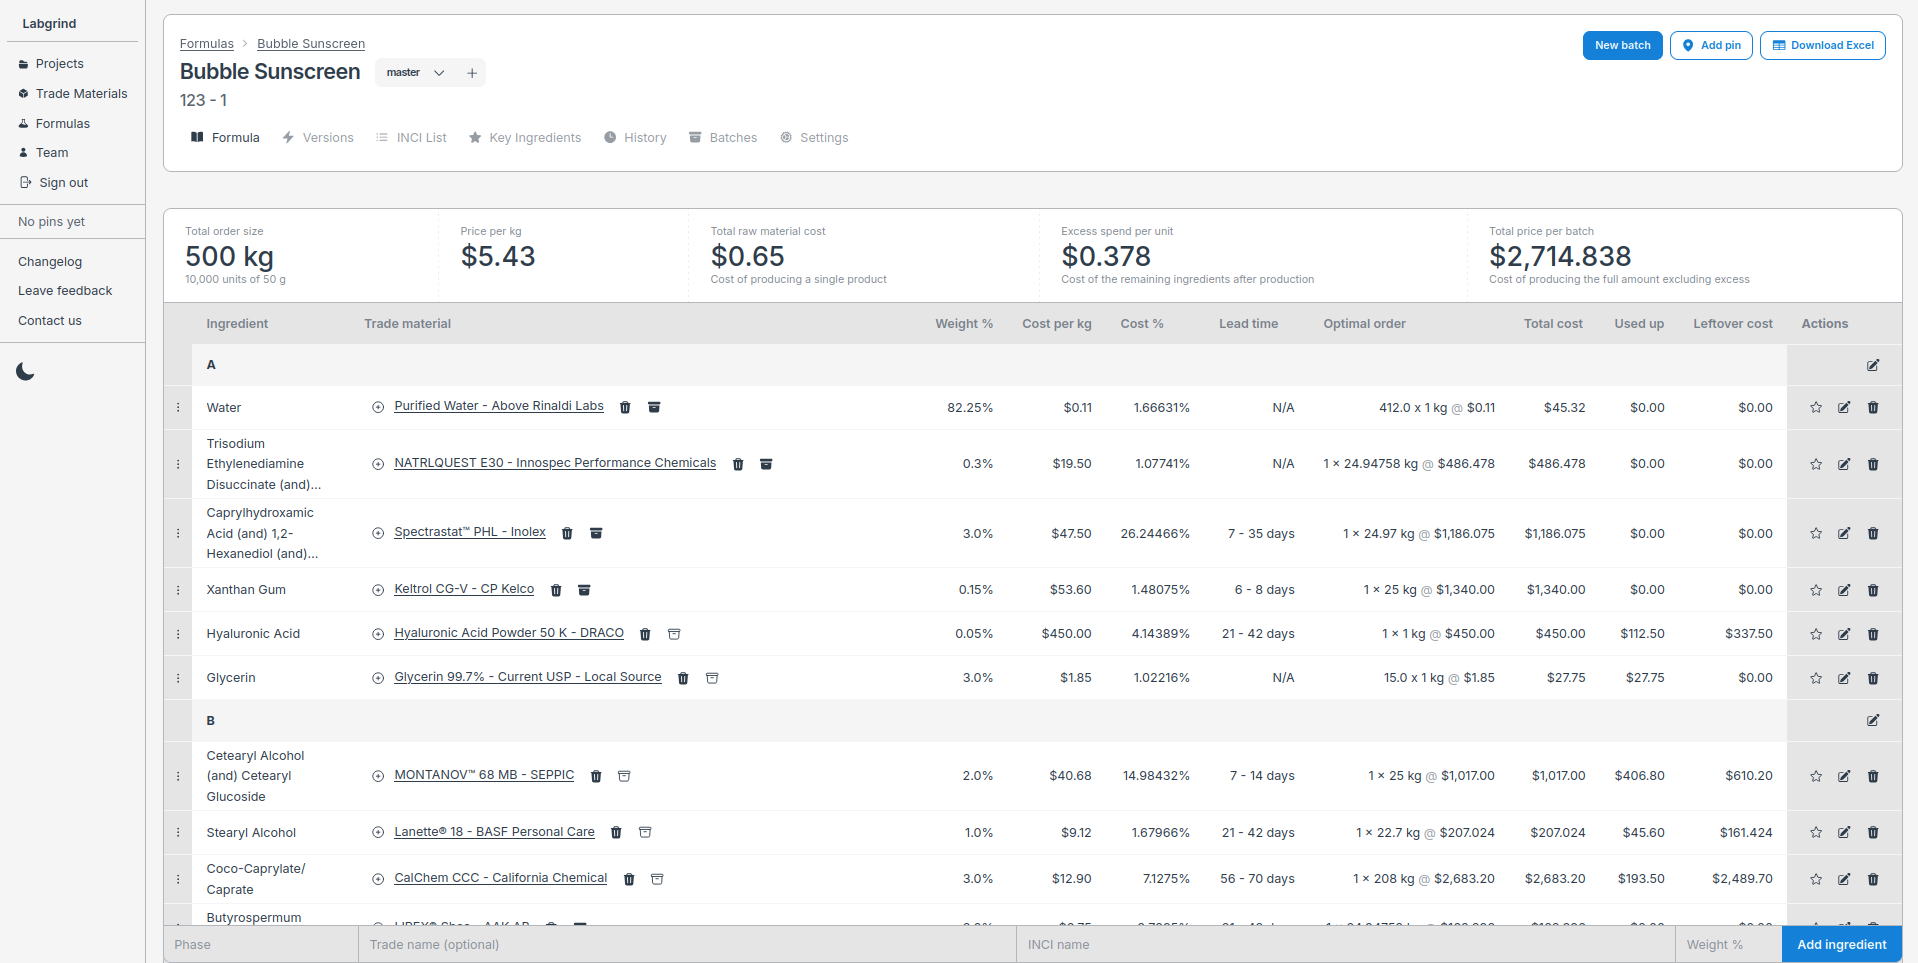Star the Water ingredient row
The height and width of the screenshot is (963, 1918).
pos(1815,408)
